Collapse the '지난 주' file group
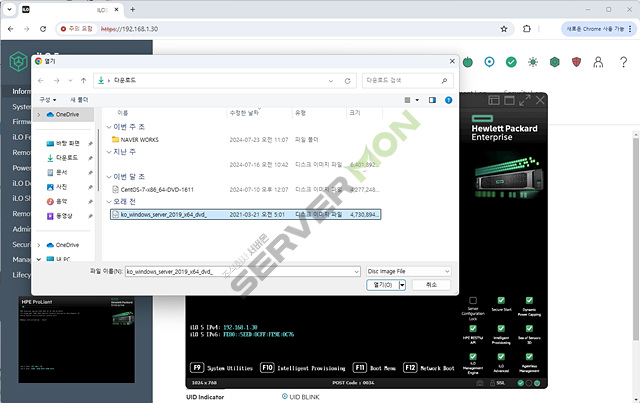The image size is (640, 403). tap(109, 152)
